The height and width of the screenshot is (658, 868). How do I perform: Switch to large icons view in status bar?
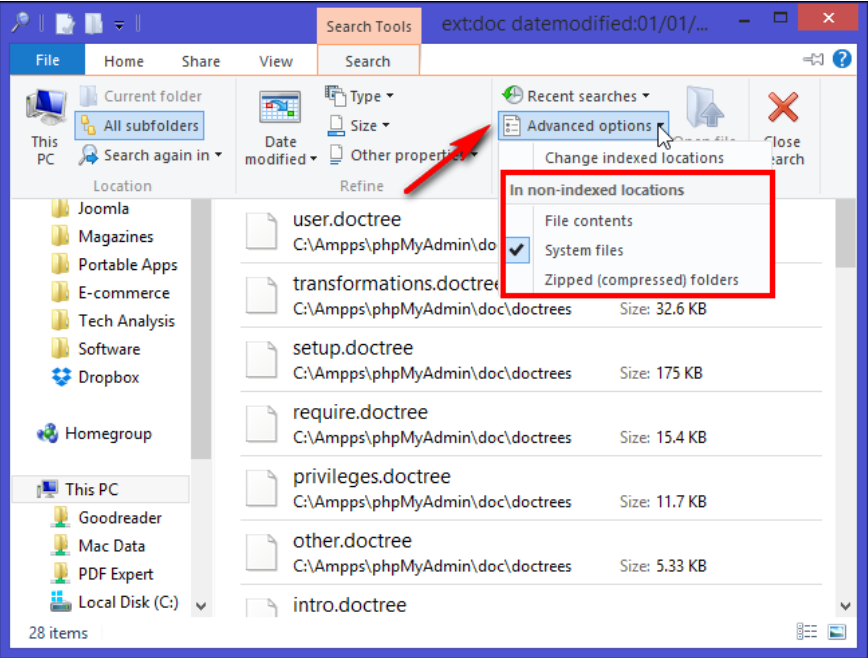tap(837, 631)
